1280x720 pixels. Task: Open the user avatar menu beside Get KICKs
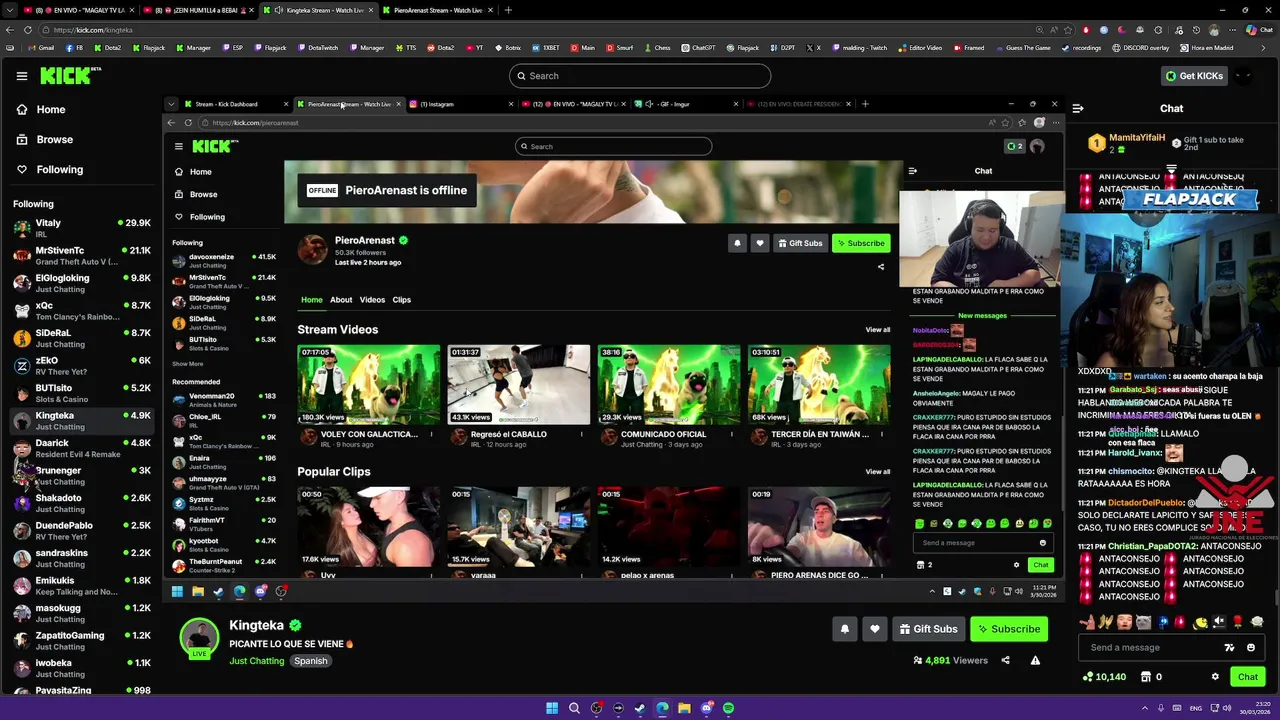pos(1244,76)
